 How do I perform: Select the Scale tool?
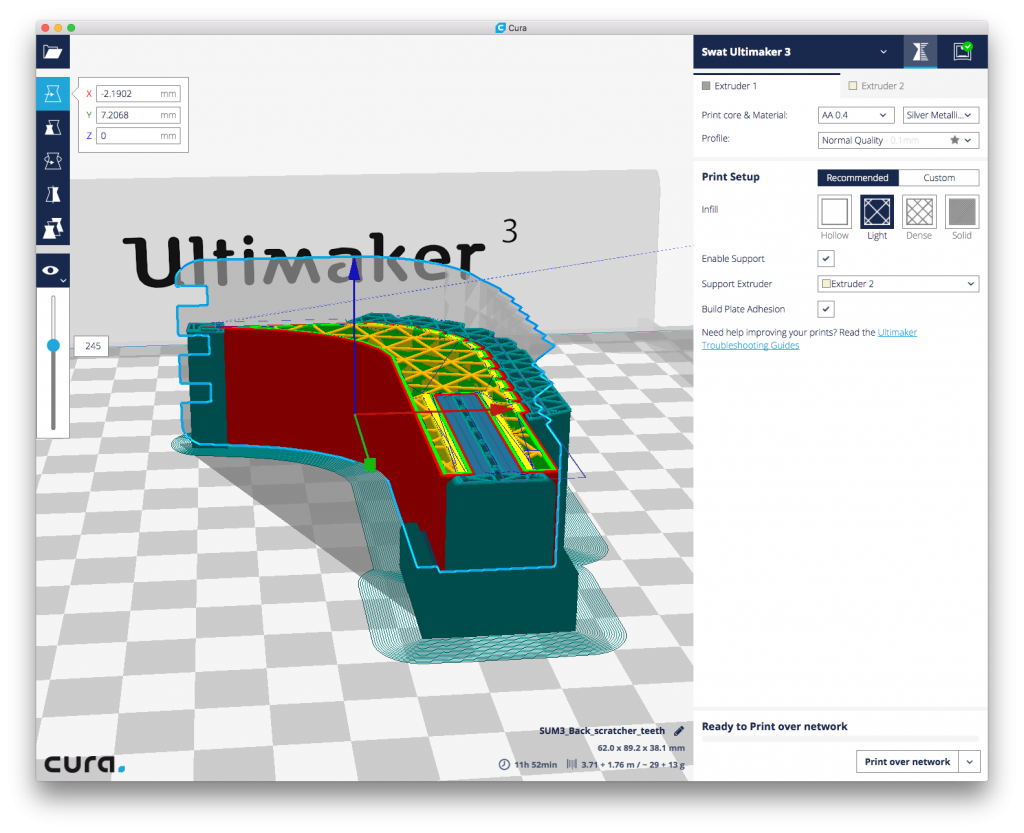(53, 127)
